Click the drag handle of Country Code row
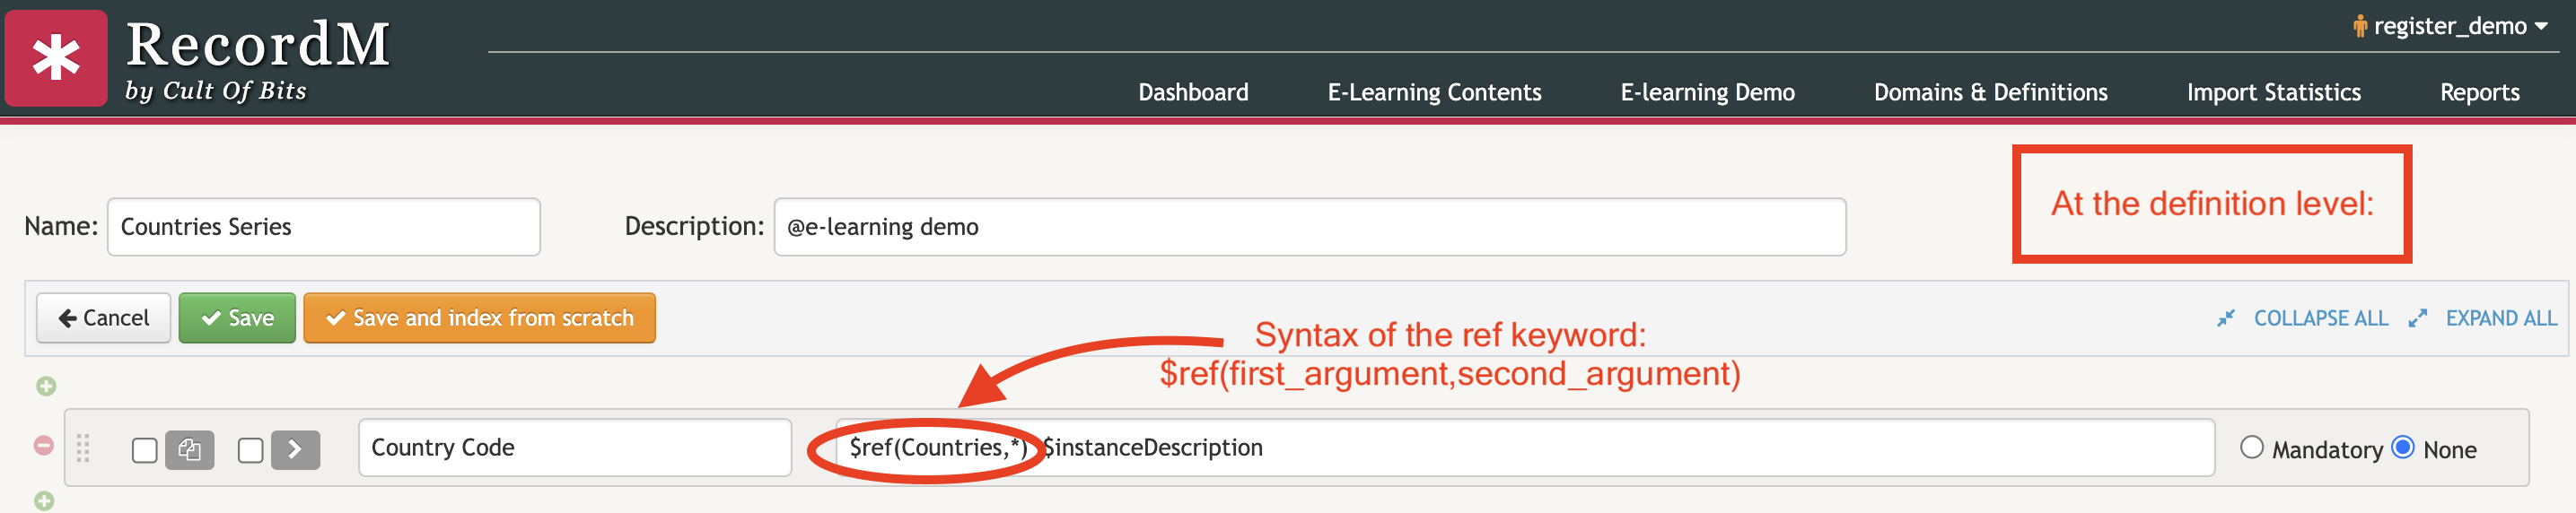 83,448
